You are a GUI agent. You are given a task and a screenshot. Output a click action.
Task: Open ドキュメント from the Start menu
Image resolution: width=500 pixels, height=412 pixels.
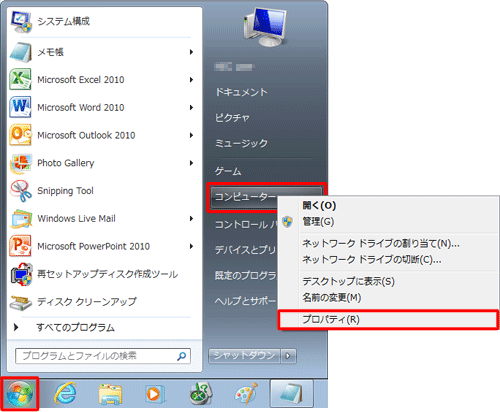point(241,92)
